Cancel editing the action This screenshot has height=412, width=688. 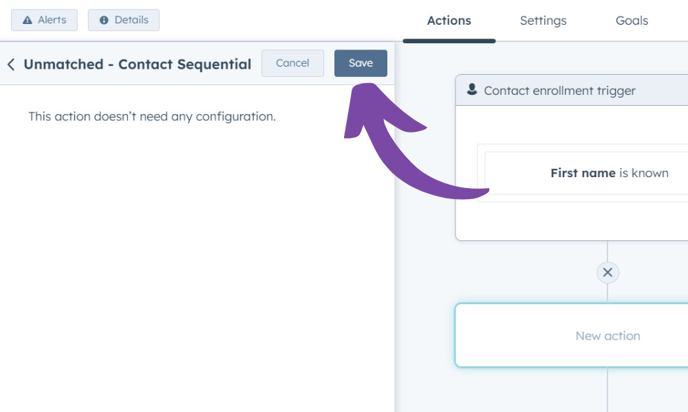pos(292,63)
